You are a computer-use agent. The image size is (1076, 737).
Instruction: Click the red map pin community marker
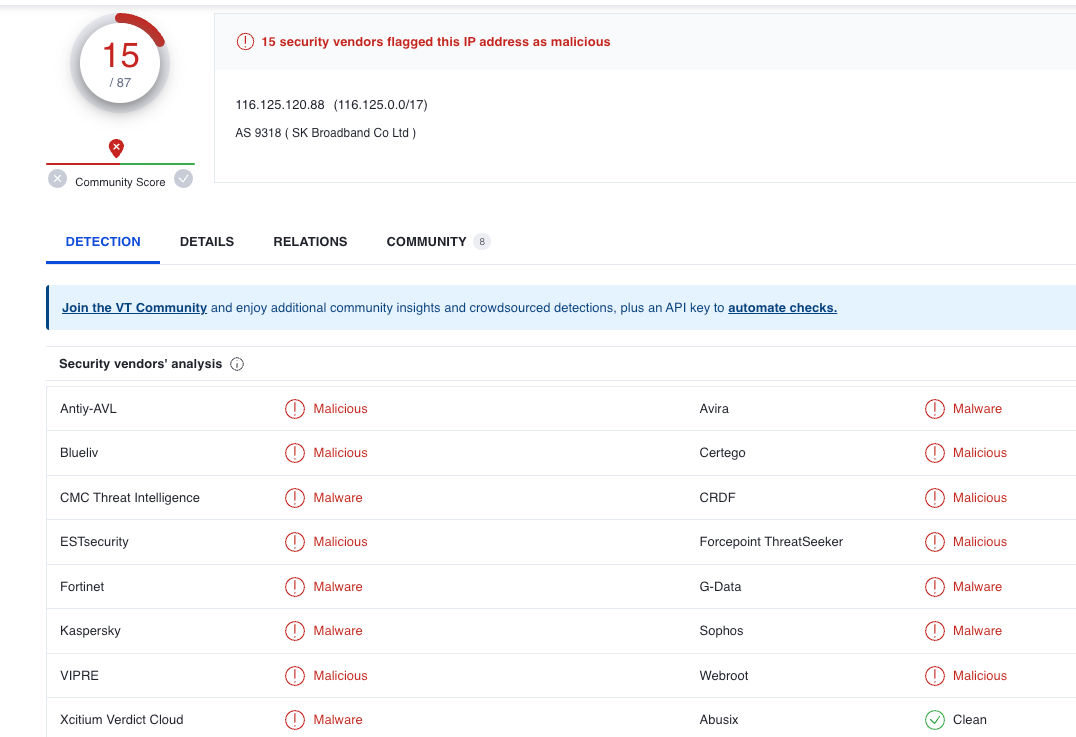tap(117, 149)
